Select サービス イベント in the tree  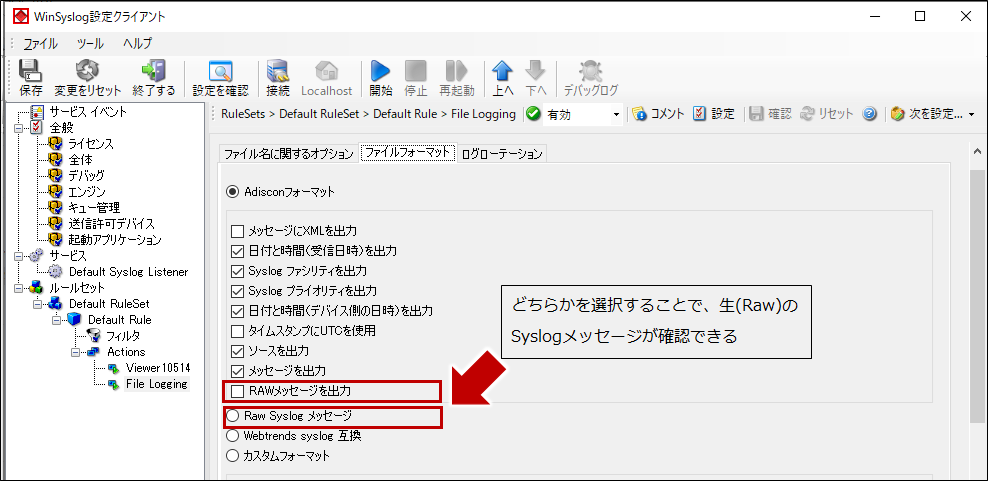[88, 112]
